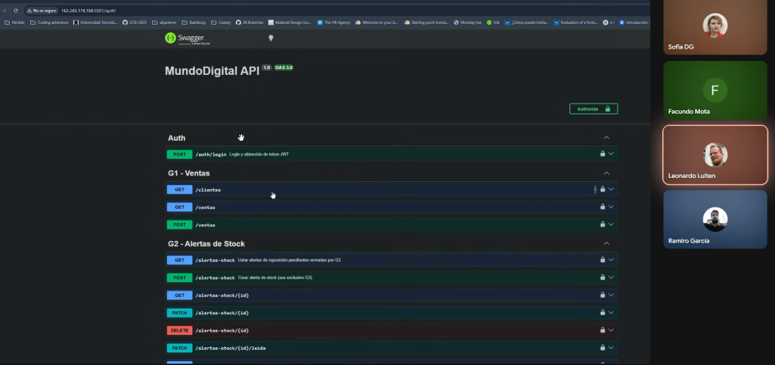This screenshot has height=365, width=775.
Task: Click the lock on the DELETE /alertas-stock/{id} row
Action: click(603, 330)
